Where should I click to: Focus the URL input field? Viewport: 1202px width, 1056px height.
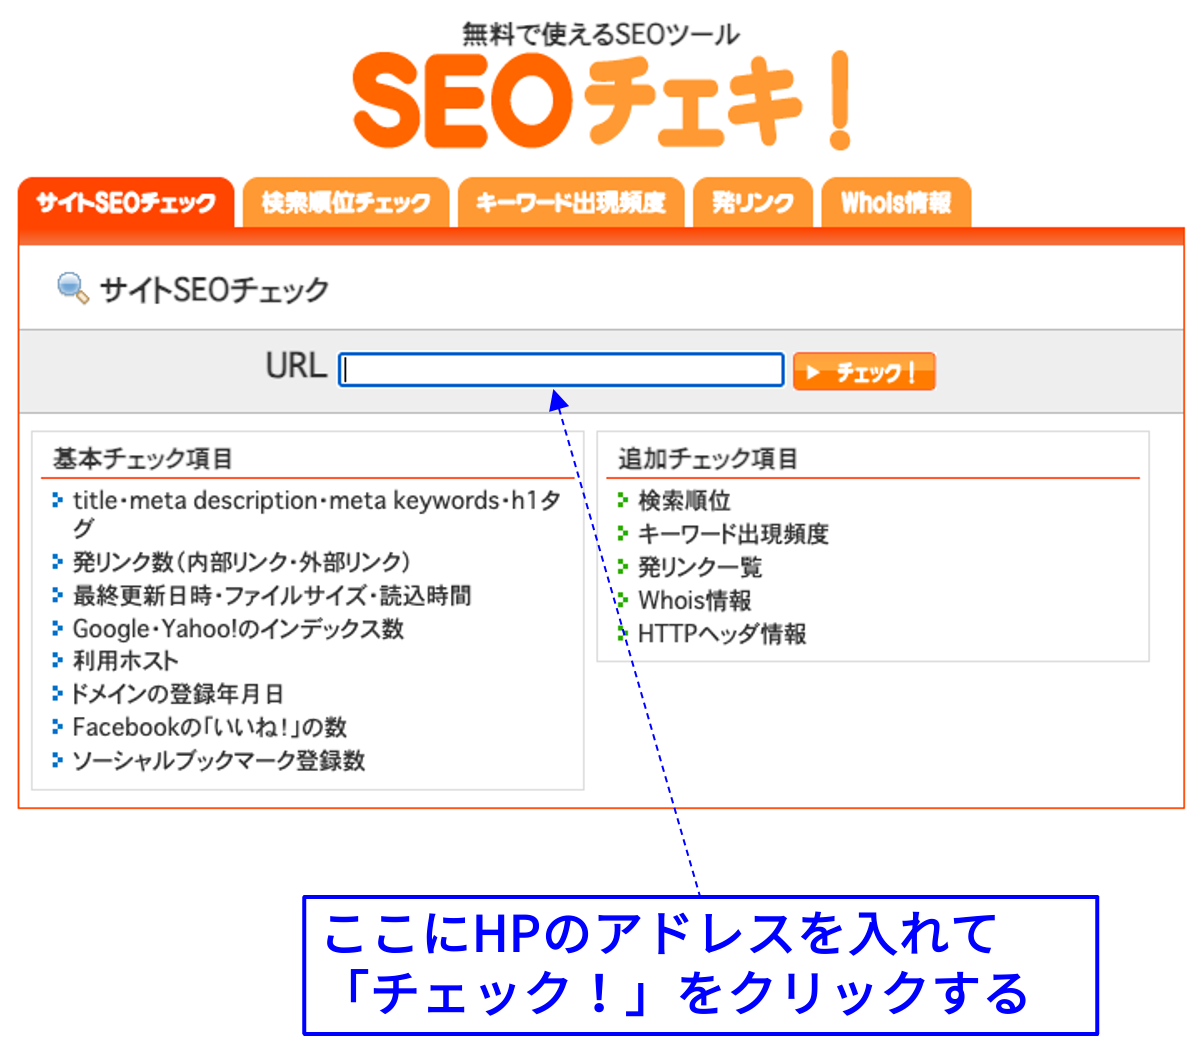(x=561, y=370)
